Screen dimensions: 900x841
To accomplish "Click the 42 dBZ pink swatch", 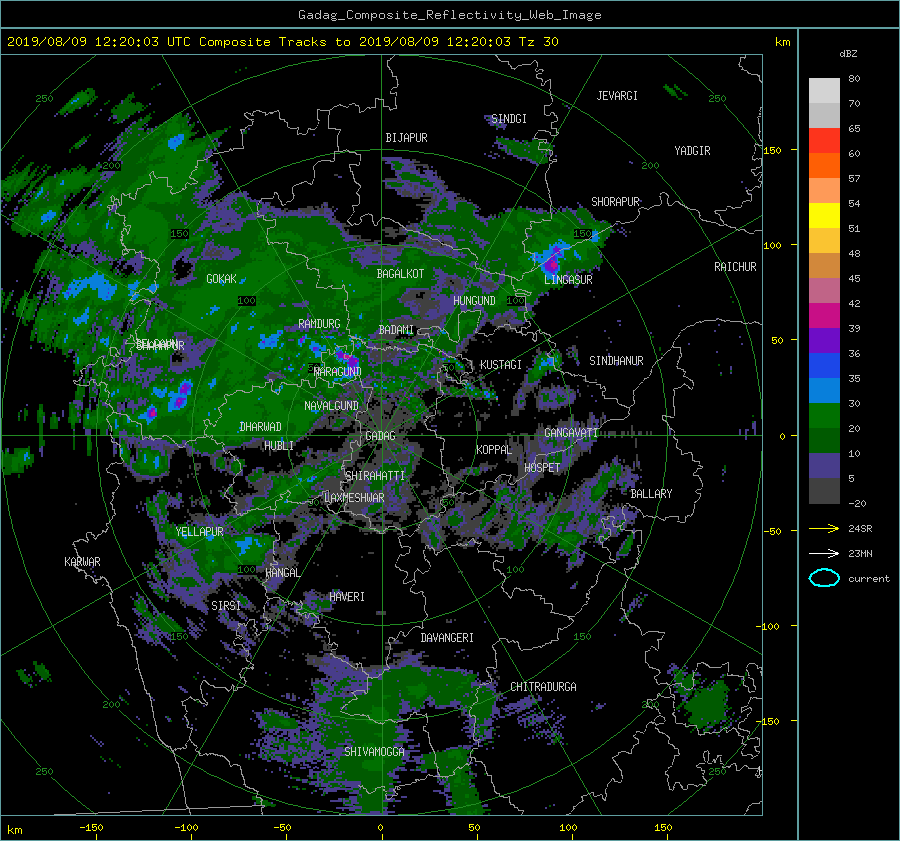I will (824, 290).
